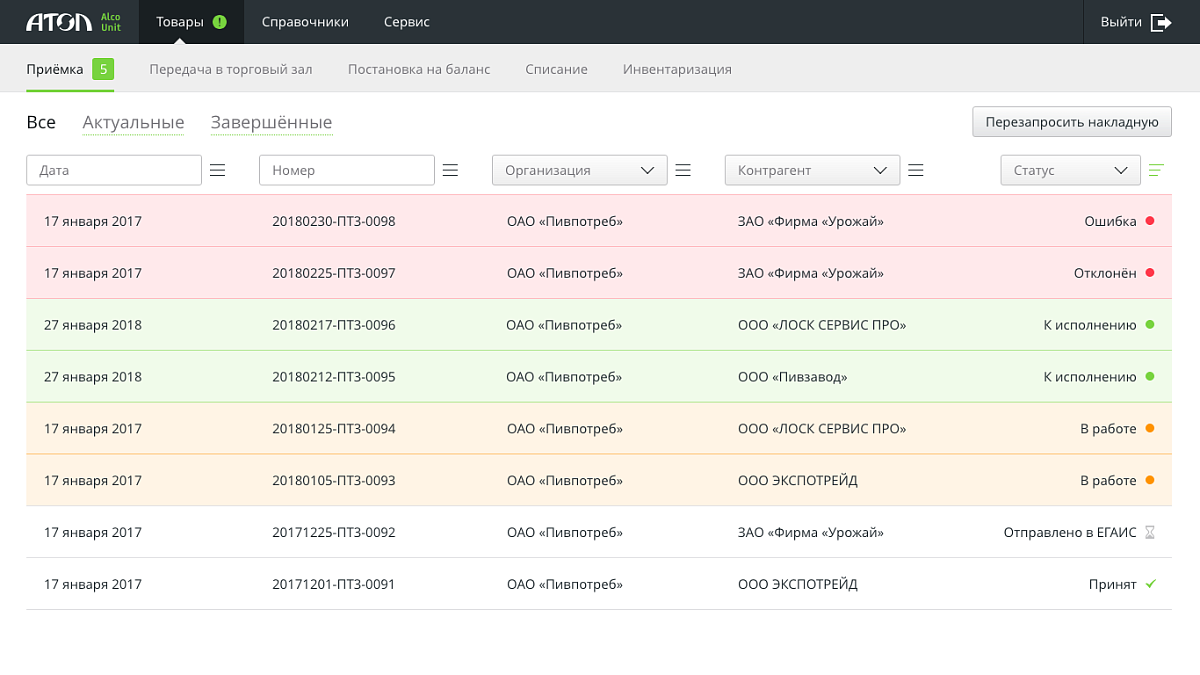Open the Статус filter dropdown
The image size is (1200, 675).
pyautogui.click(x=1070, y=171)
